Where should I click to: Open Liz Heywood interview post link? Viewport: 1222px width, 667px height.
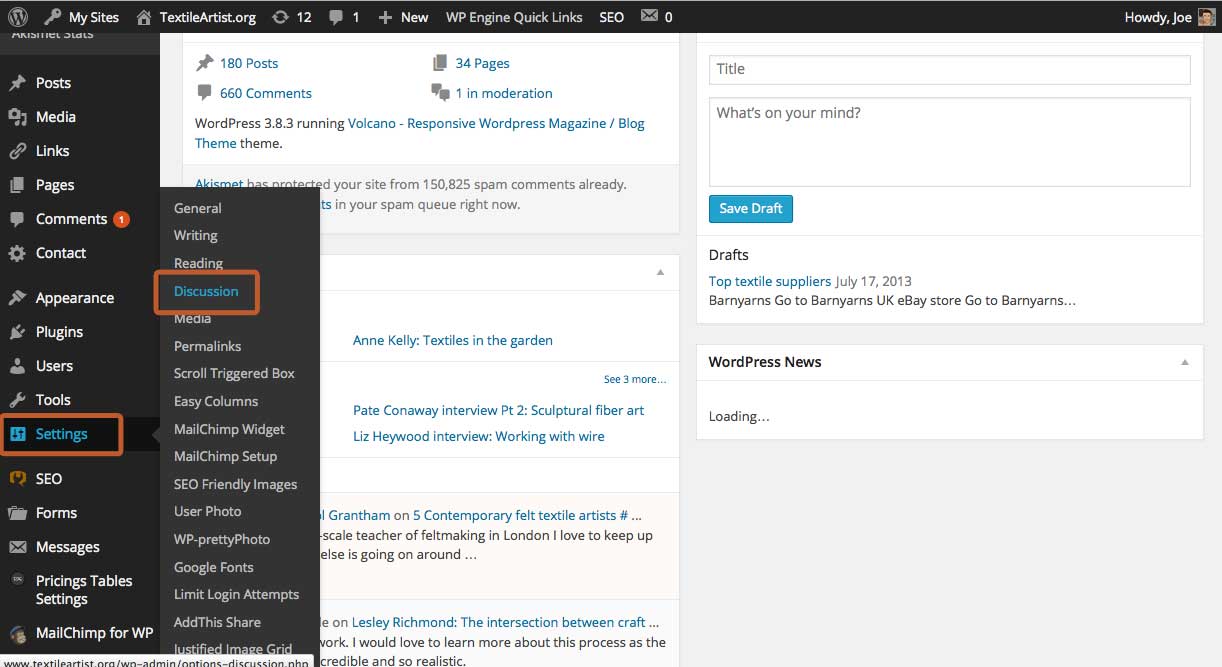[479, 436]
